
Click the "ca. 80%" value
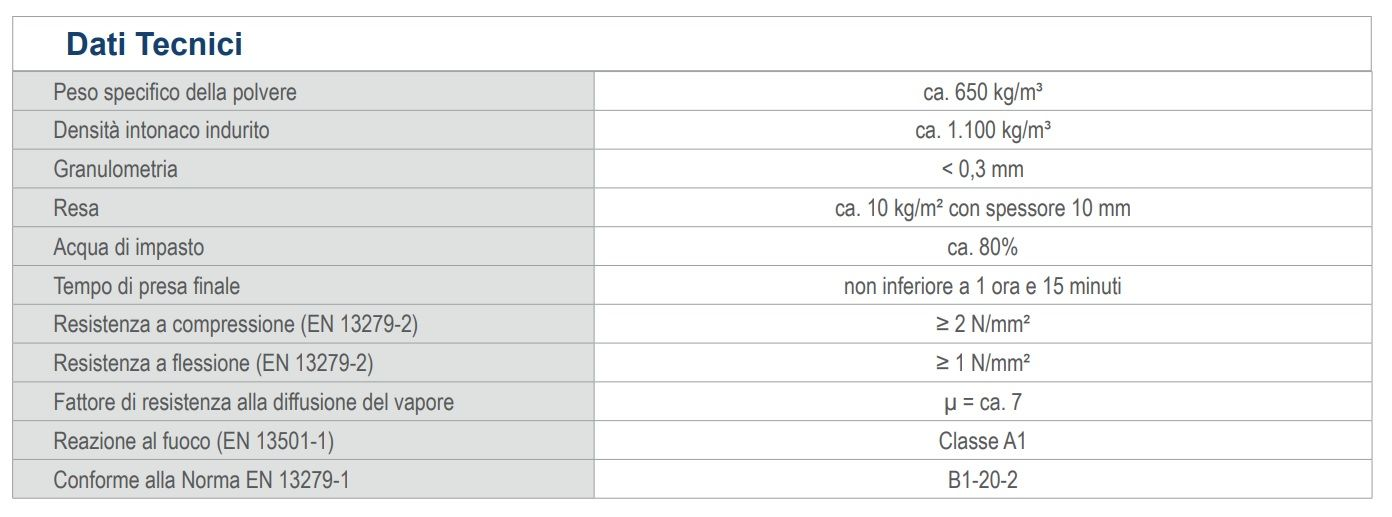point(983,247)
